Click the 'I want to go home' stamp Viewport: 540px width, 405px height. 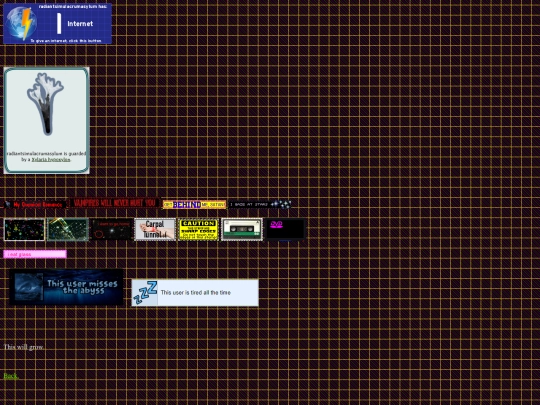pos(111,229)
